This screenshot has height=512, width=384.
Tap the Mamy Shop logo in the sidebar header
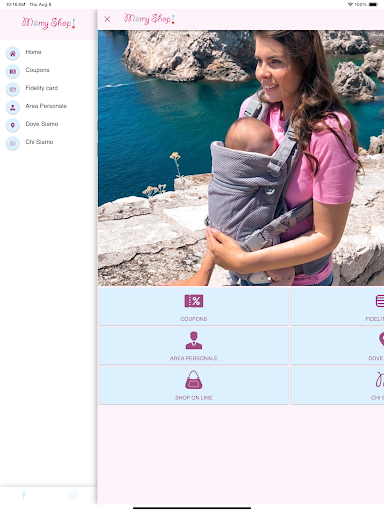click(x=49, y=23)
